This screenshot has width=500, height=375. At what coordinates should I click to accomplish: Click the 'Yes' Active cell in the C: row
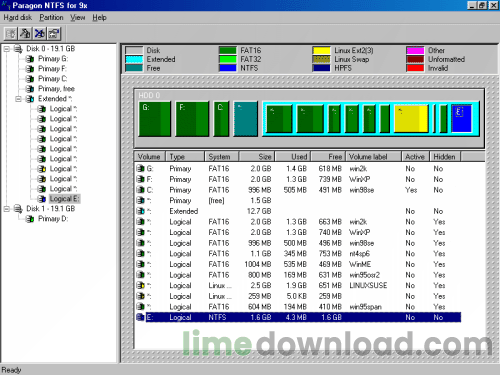coord(411,190)
